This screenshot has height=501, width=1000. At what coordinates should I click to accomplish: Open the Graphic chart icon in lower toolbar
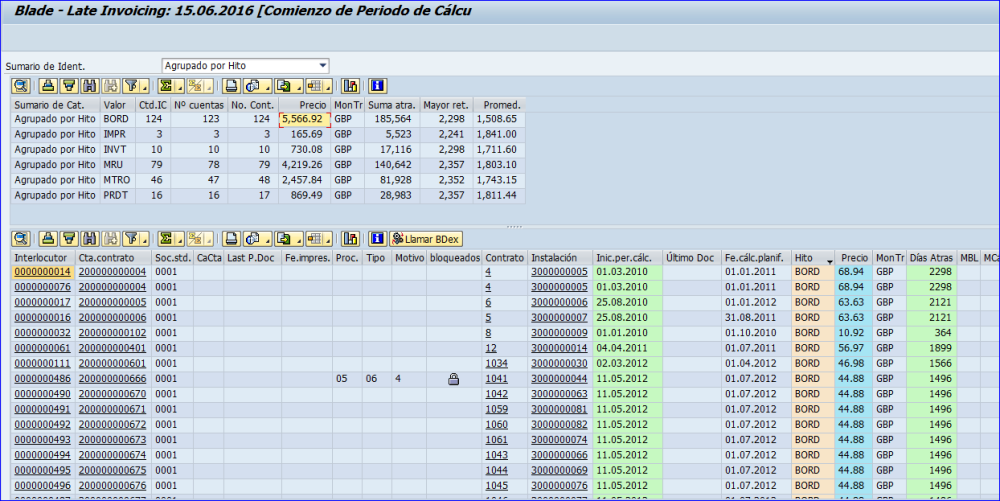[x=350, y=239]
